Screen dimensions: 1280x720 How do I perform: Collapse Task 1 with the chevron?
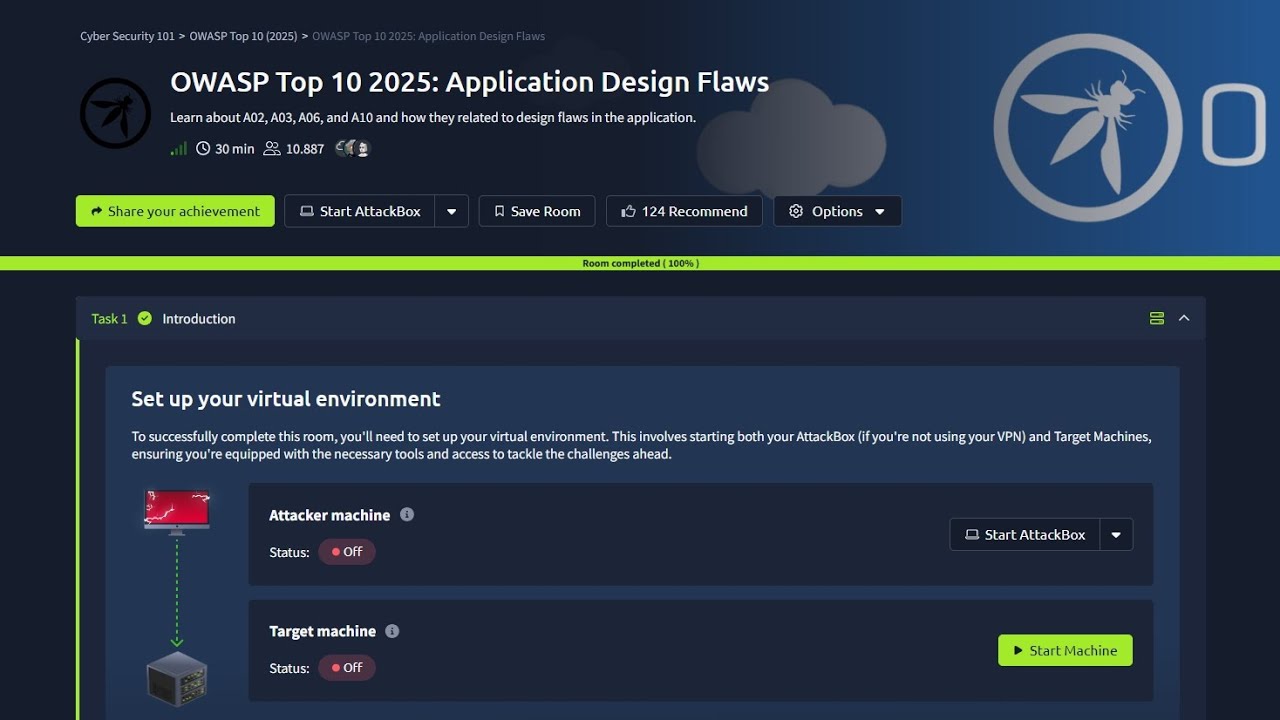(1184, 318)
